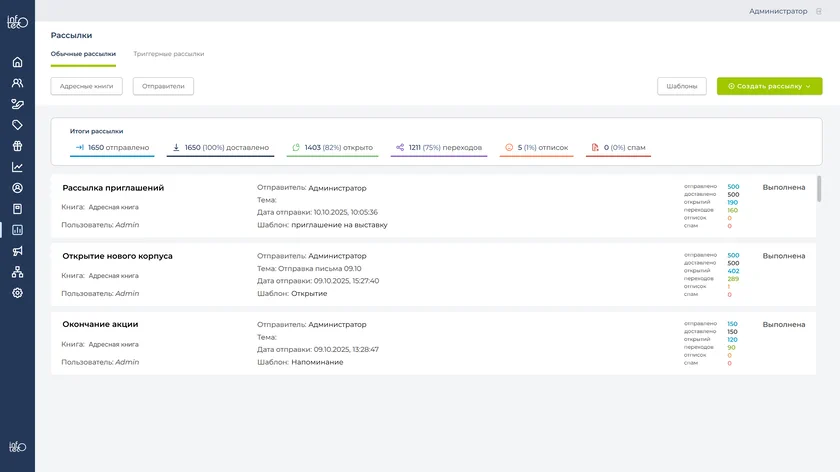
Task: Click the share icon near 1211 переходов
Action: 400,147
